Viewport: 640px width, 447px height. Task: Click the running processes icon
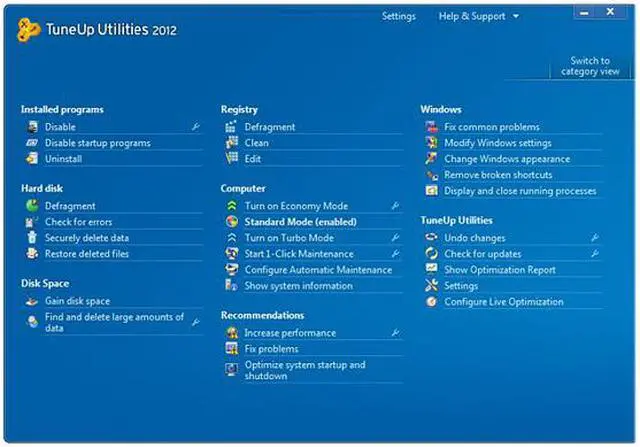point(431,191)
